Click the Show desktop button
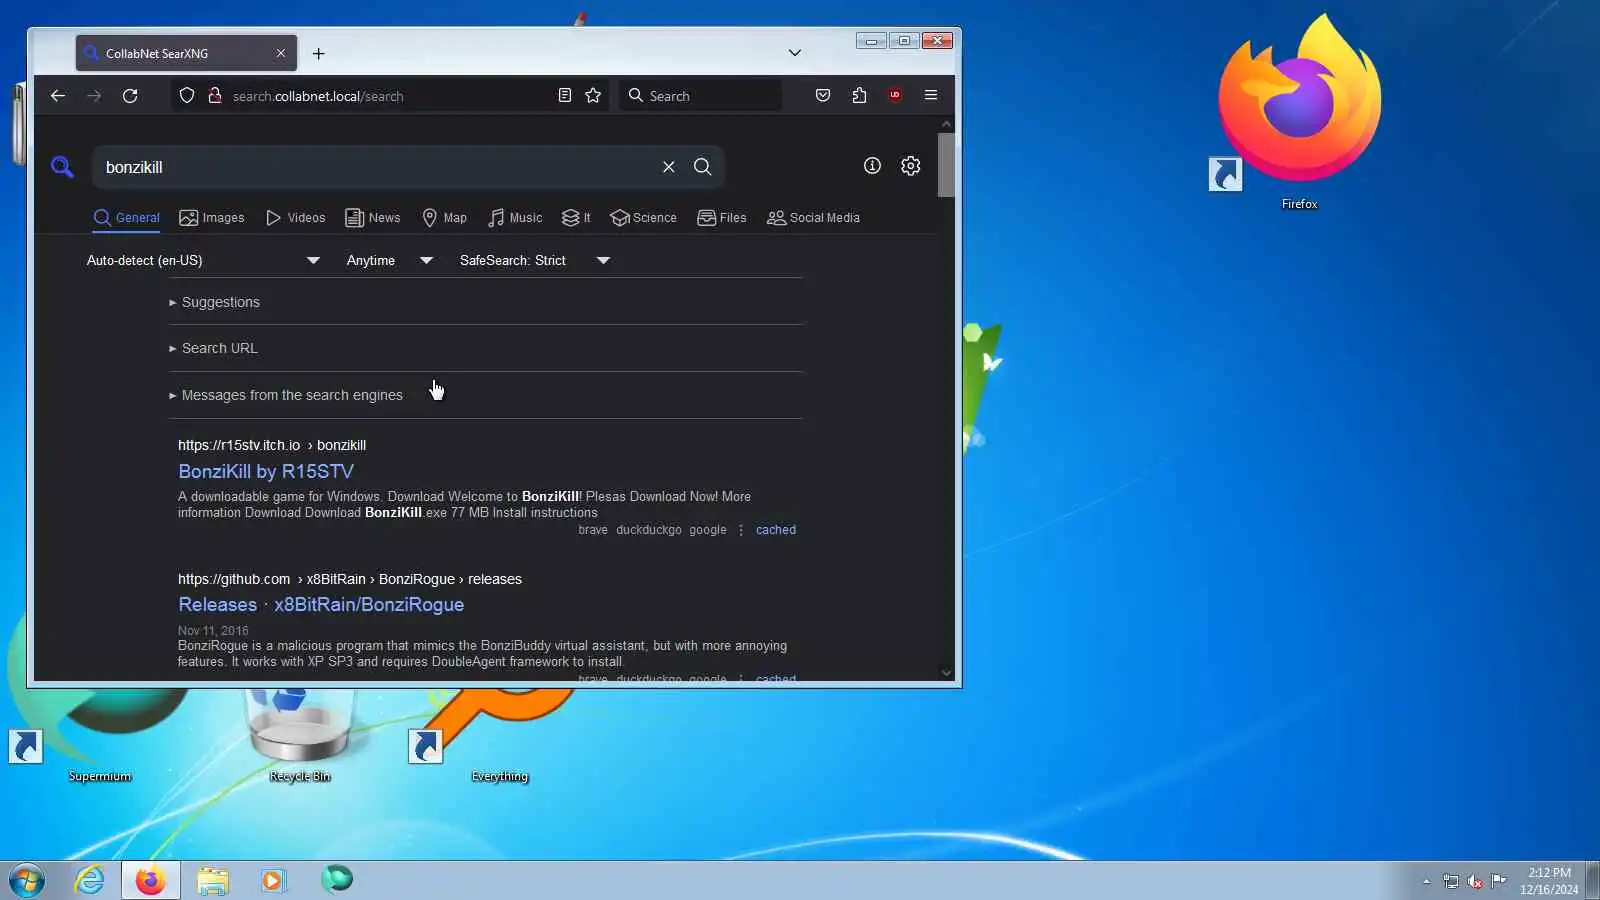This screenshot has height=900, width=1600. [1593, 880]
